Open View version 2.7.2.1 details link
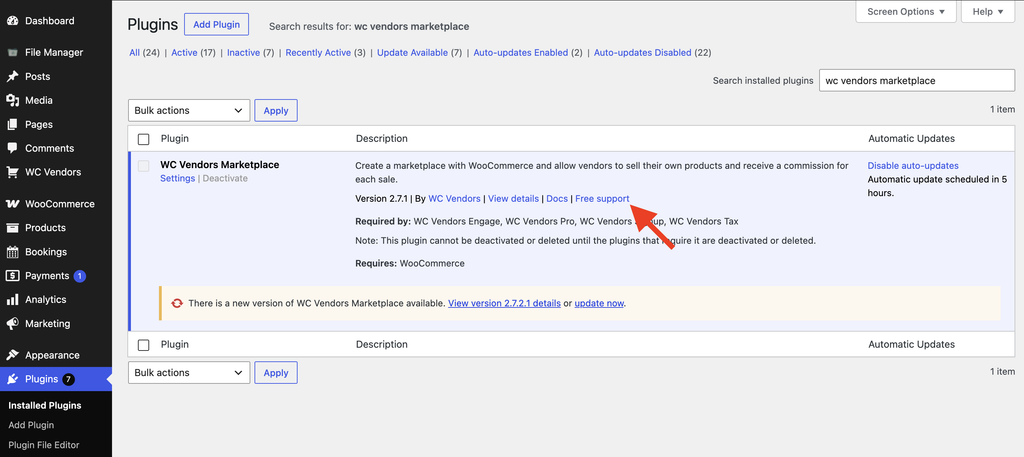This screenshot has height=457, width=1024. [504, 304]
